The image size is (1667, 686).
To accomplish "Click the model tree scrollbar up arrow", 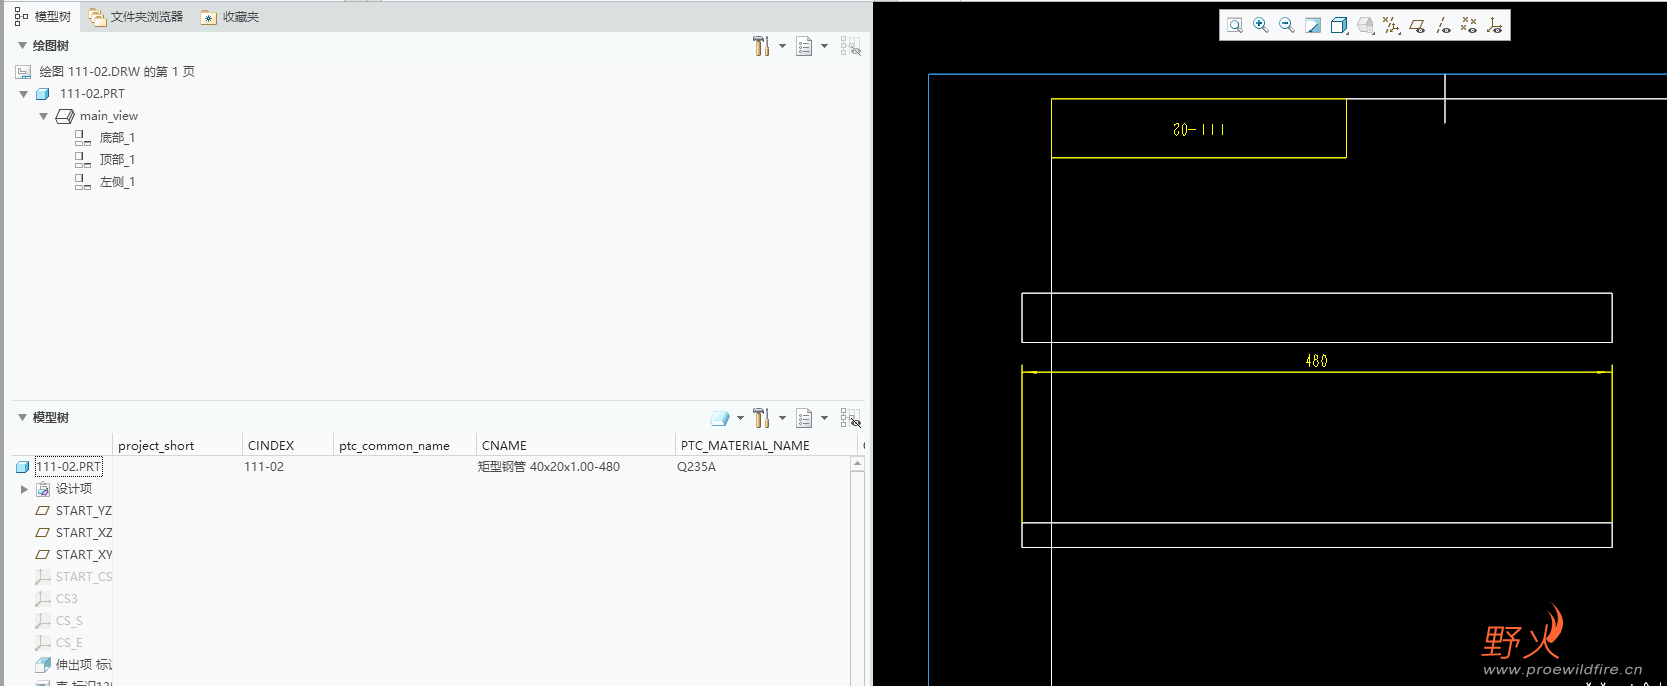I will 857,464.
